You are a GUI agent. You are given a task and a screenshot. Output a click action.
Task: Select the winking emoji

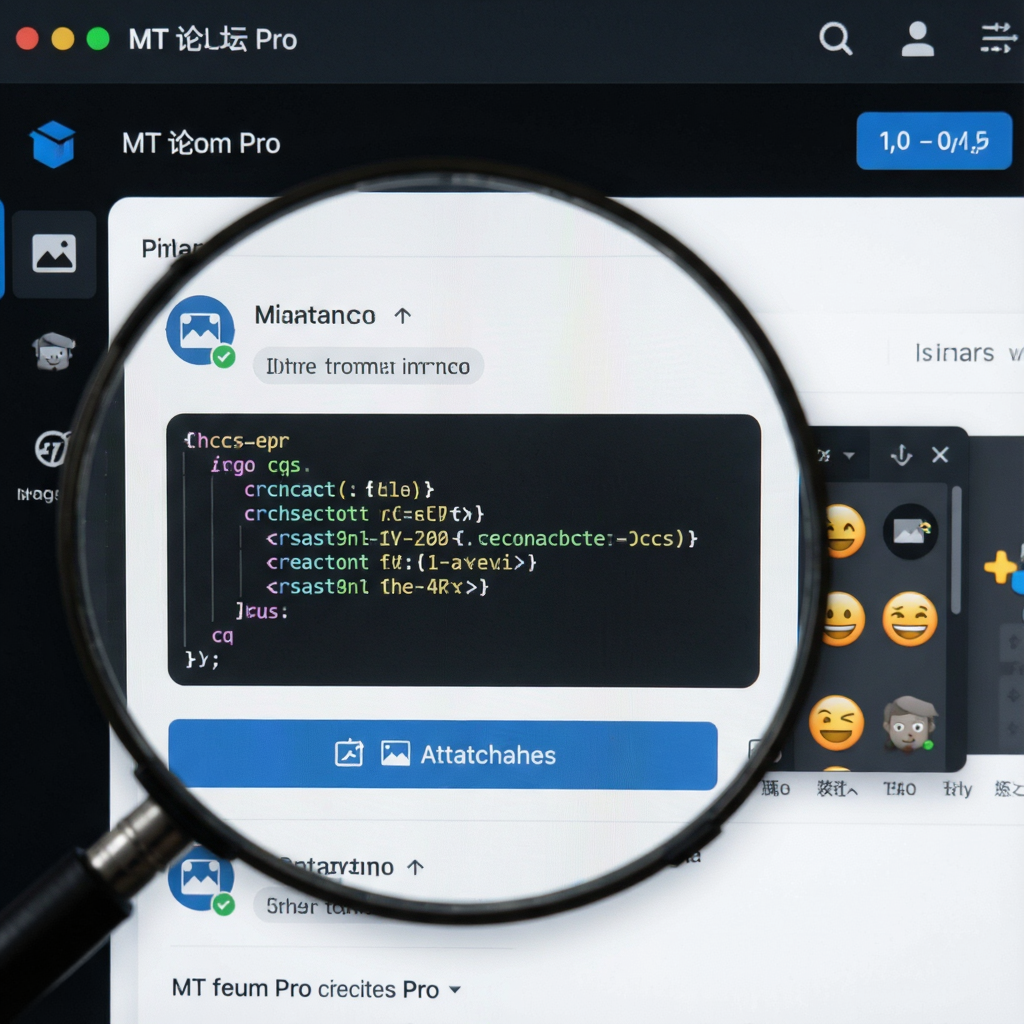[x=836, y=722]
